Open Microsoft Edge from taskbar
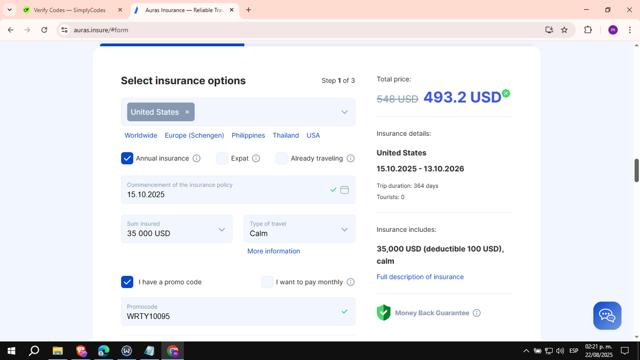The image size is (640, 360). click(104, 351)
